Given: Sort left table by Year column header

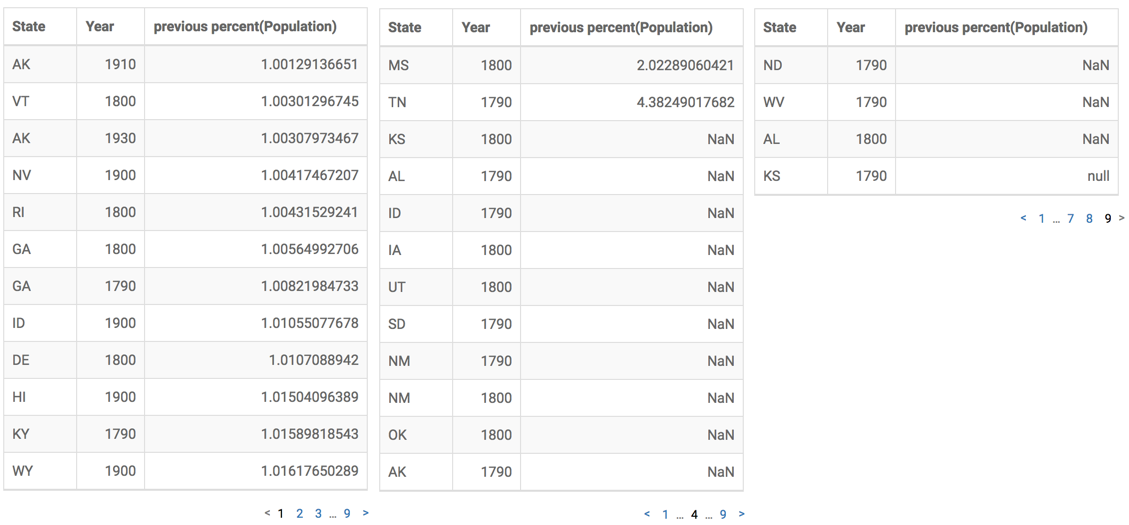Looking at the screenshot, I should point(100,26).
